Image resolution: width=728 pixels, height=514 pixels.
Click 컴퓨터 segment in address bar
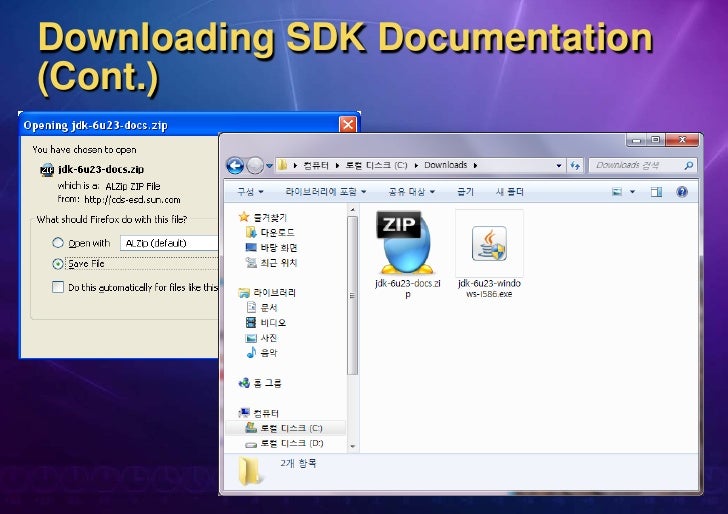pos(316,165)
